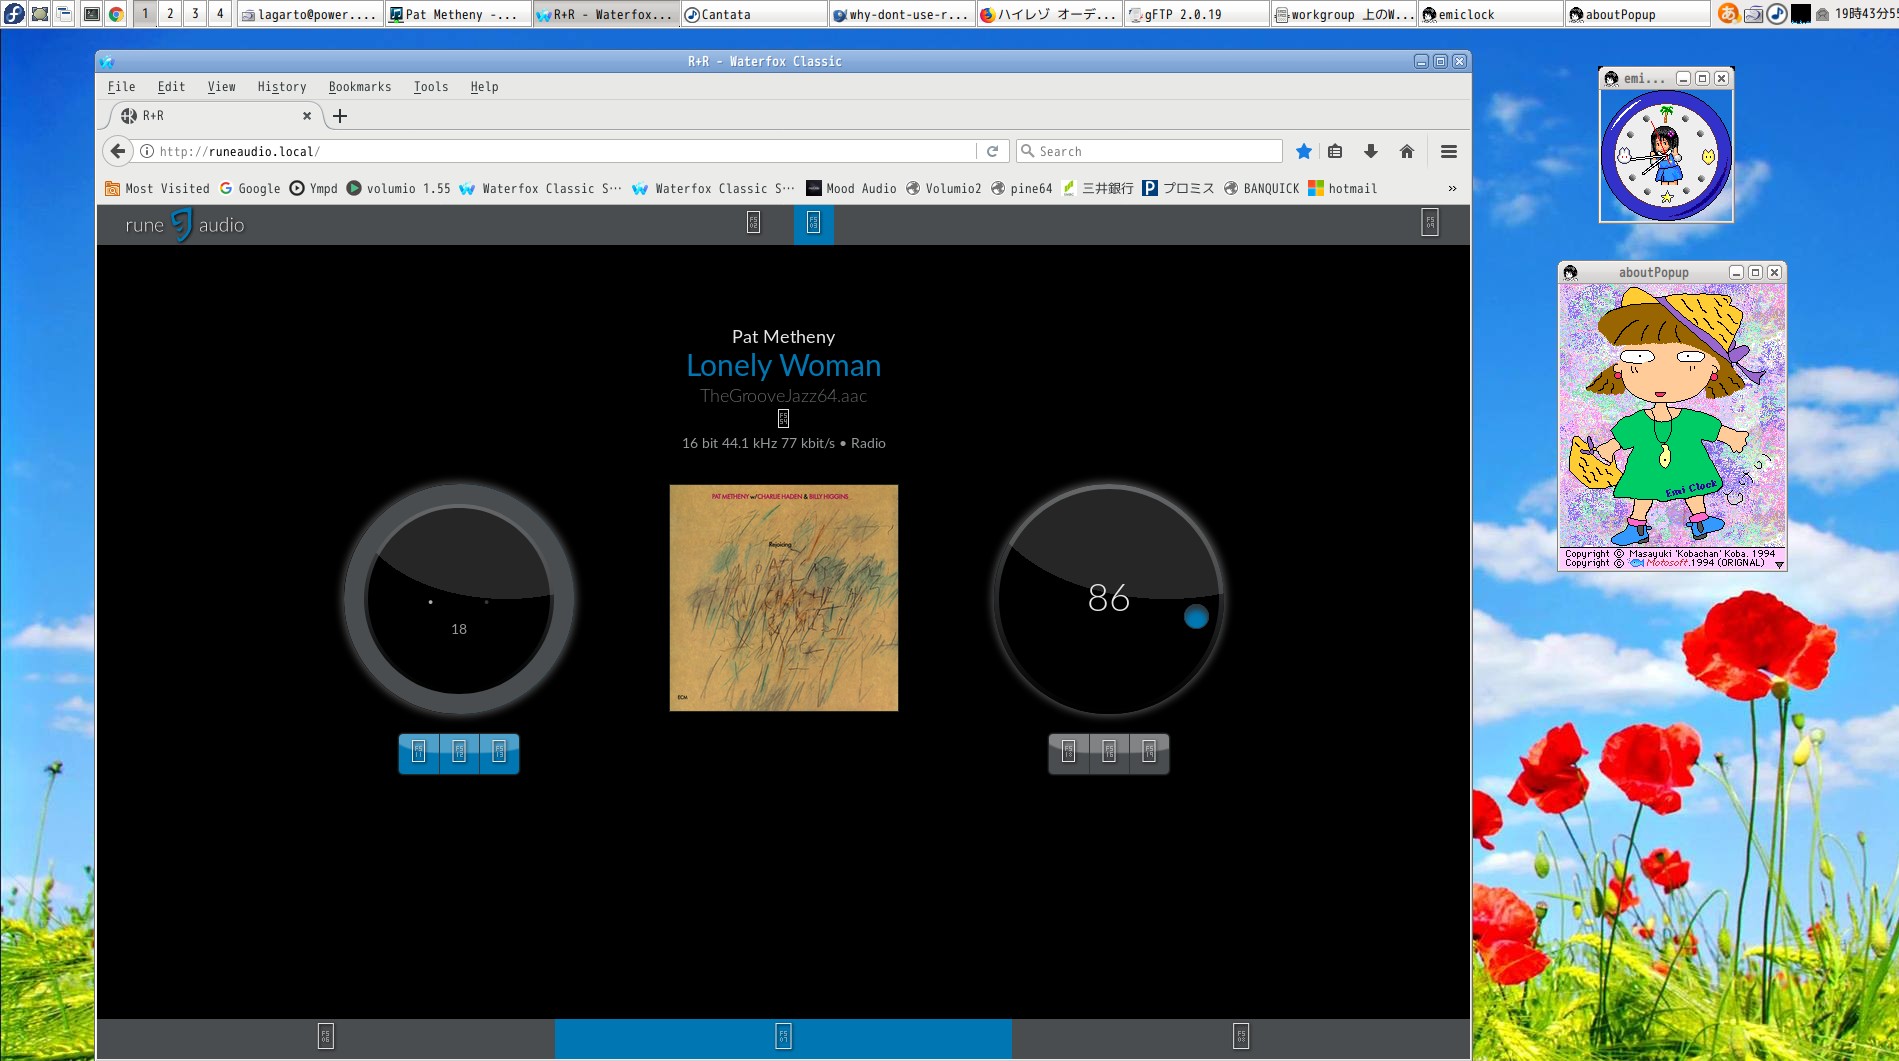Select the Play/Pause control
Image resolution: width=1899 pixels, height=1061 pixels.
(x=1108, y=753)
